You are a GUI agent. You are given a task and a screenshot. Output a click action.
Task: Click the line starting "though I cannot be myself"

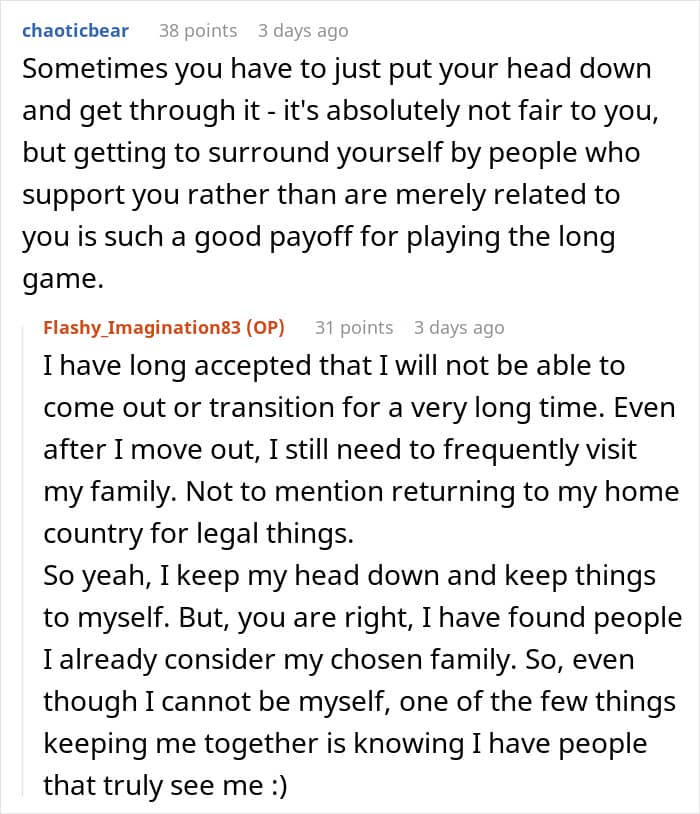click(x=359, y=702)
